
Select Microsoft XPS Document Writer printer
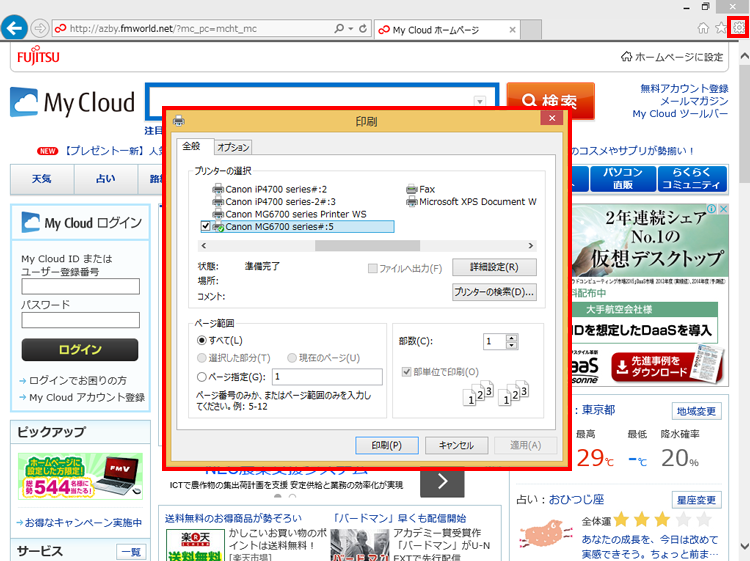[x=470, y=202]
